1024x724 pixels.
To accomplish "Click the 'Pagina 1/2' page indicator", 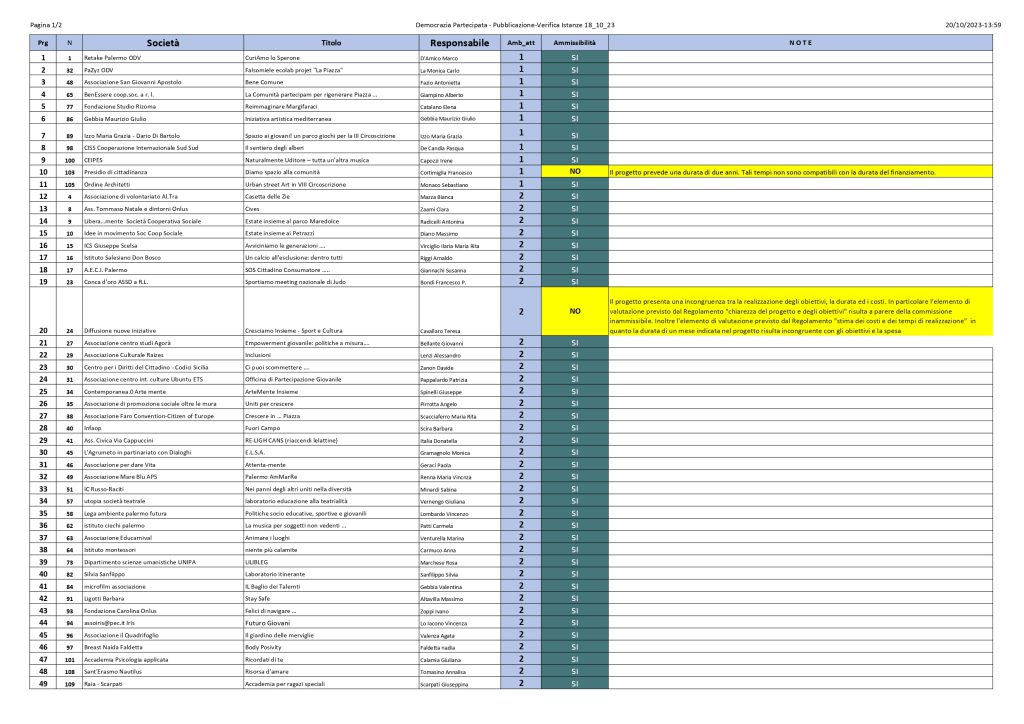I will pos(47,23).
